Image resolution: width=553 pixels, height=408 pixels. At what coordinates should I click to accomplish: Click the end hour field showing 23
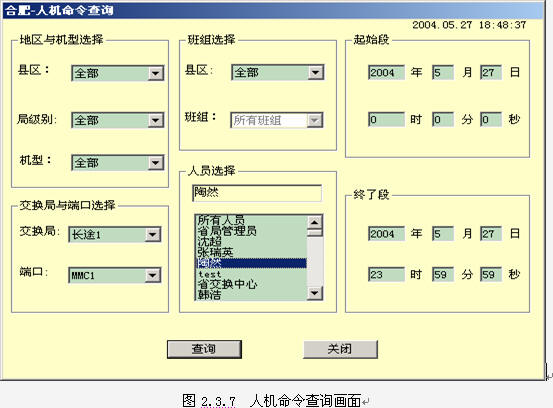point(386,274)
